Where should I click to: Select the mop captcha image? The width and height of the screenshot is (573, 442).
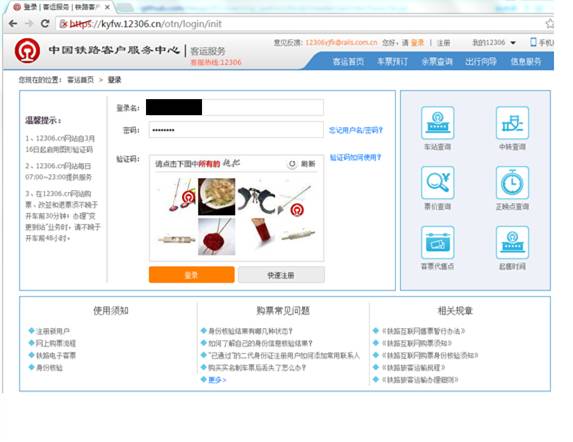pos(178,196)
